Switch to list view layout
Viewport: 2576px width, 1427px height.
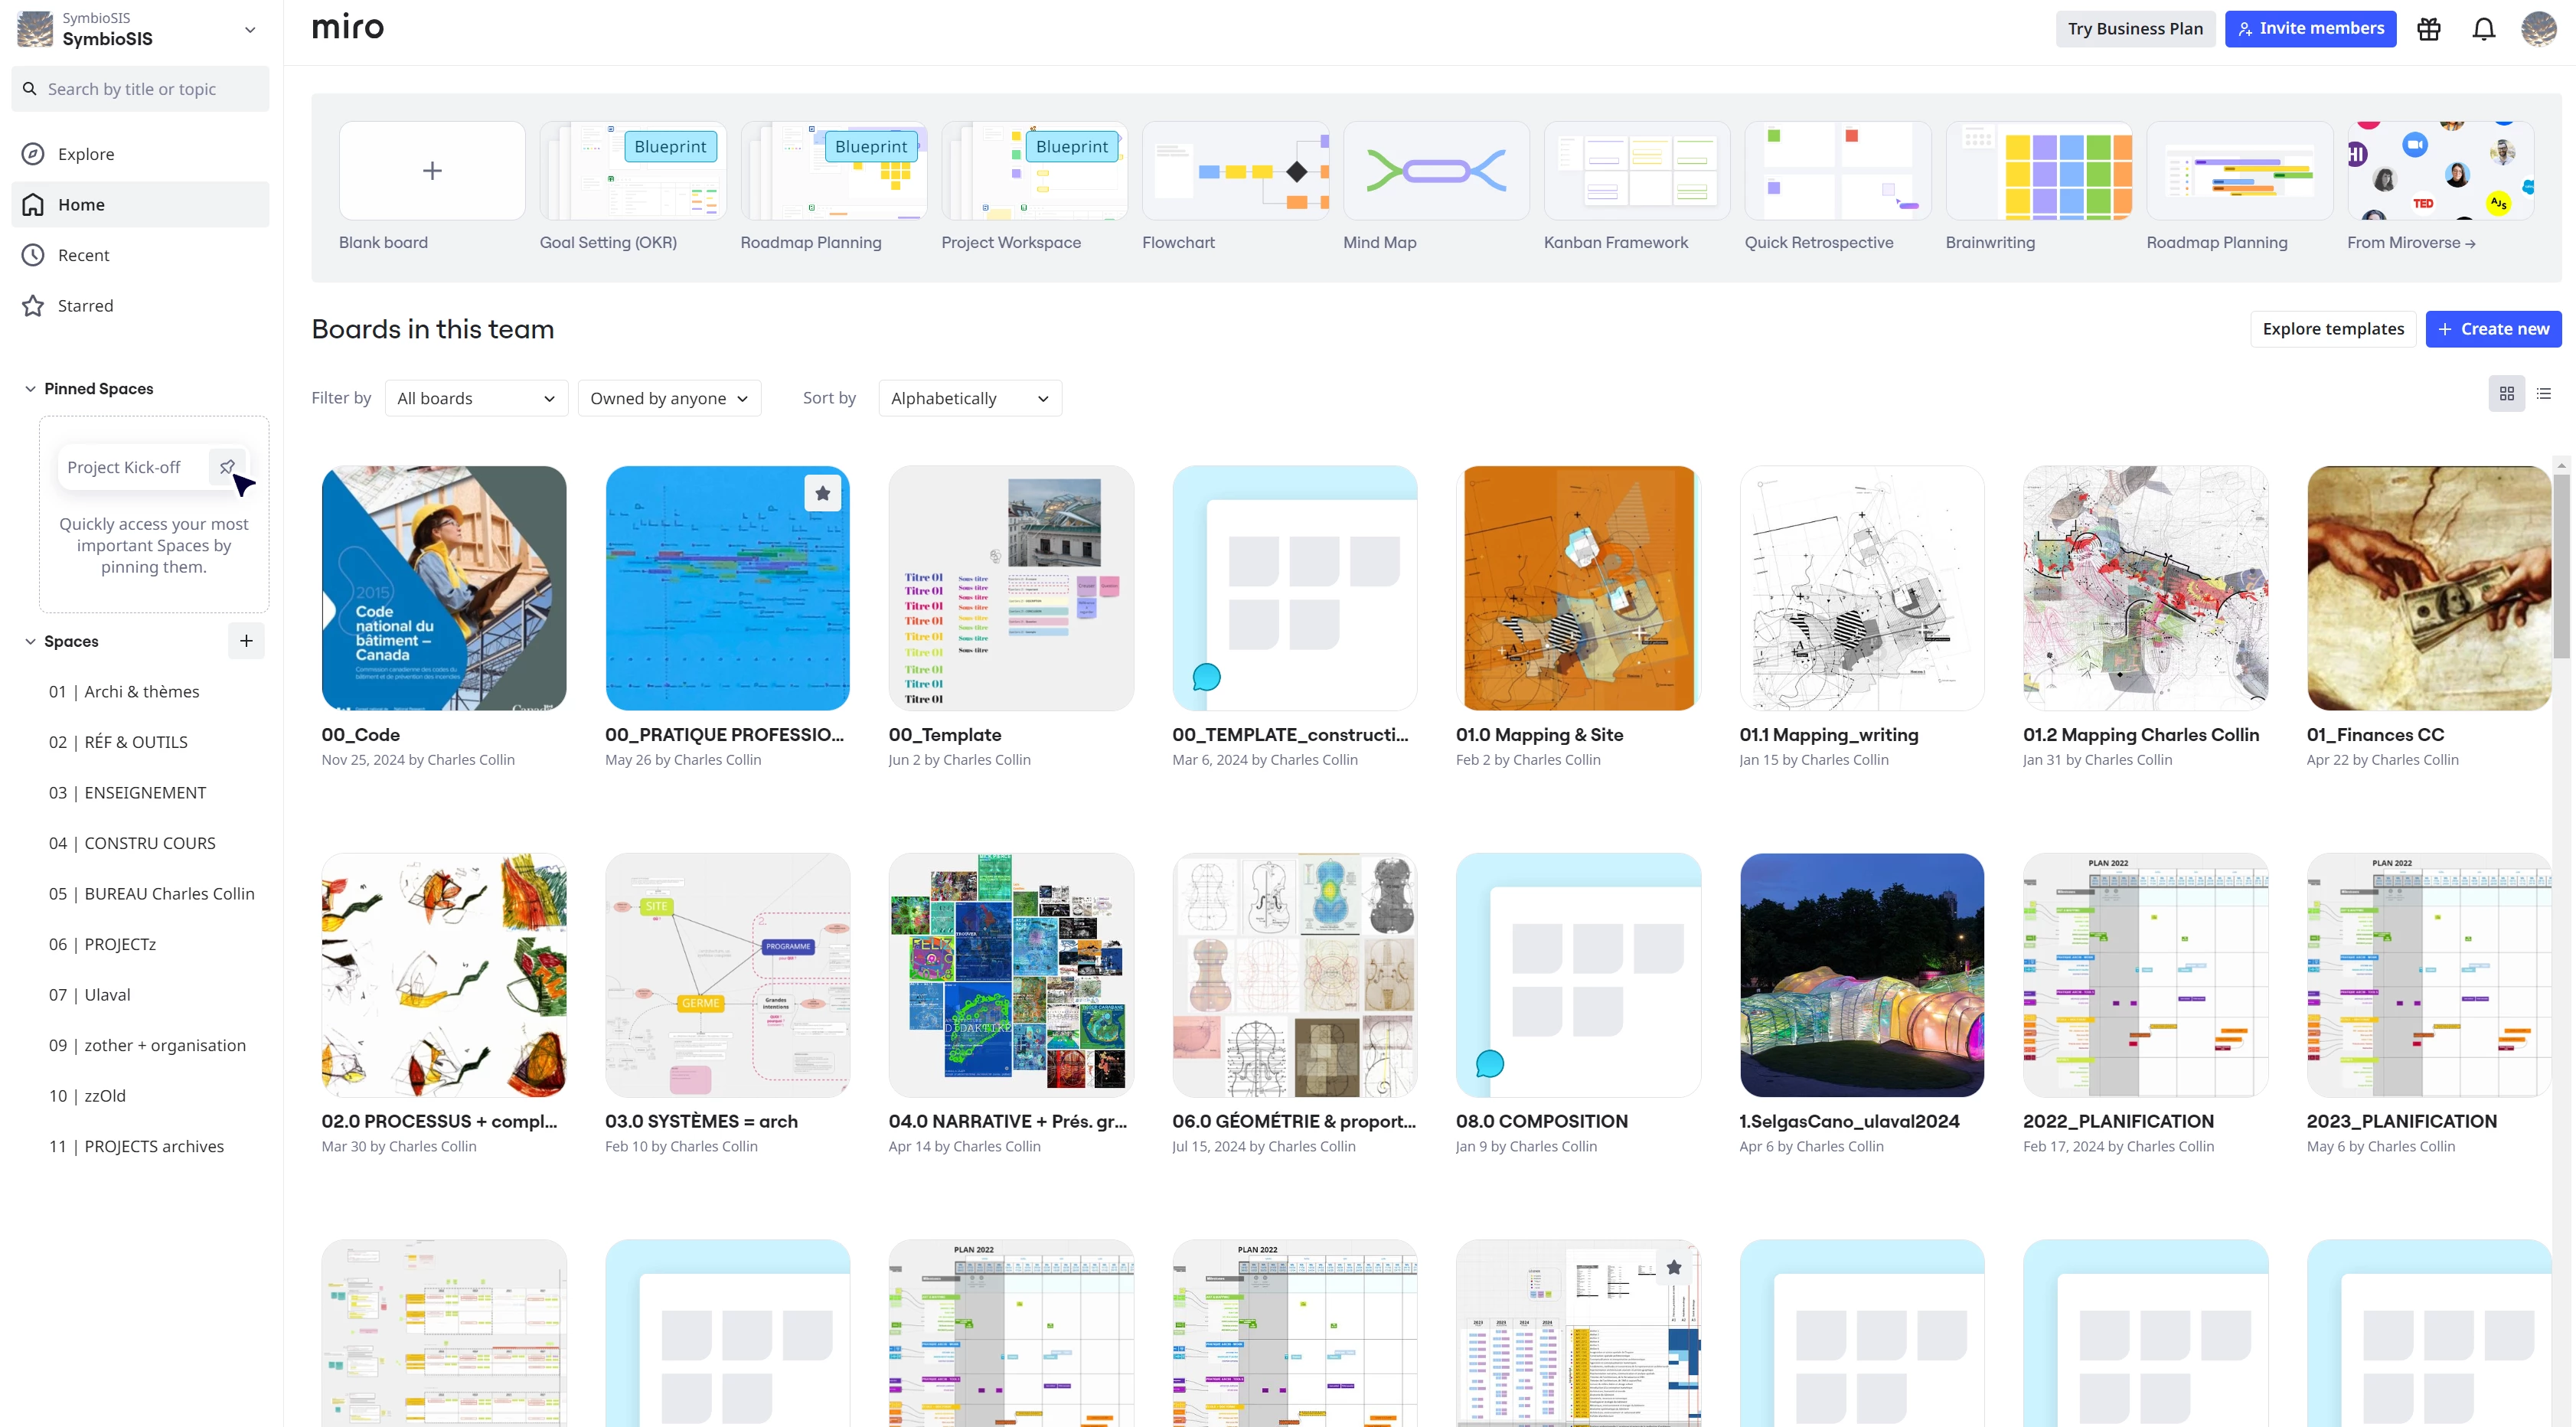(2544, 394)
